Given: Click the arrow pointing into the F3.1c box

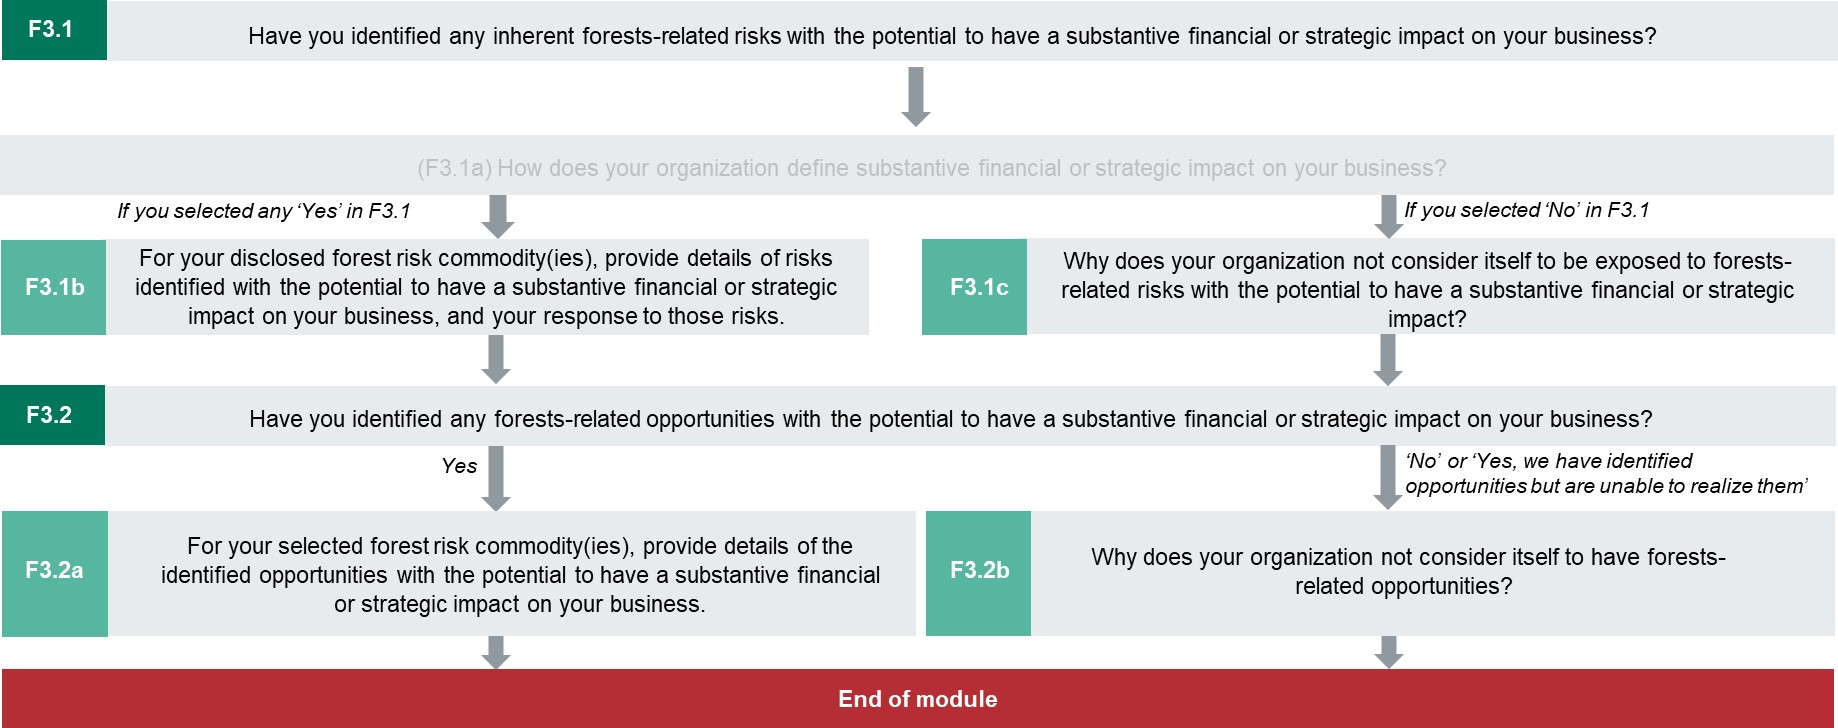Looking at the screenshot, I should (x=1387, y=215).
